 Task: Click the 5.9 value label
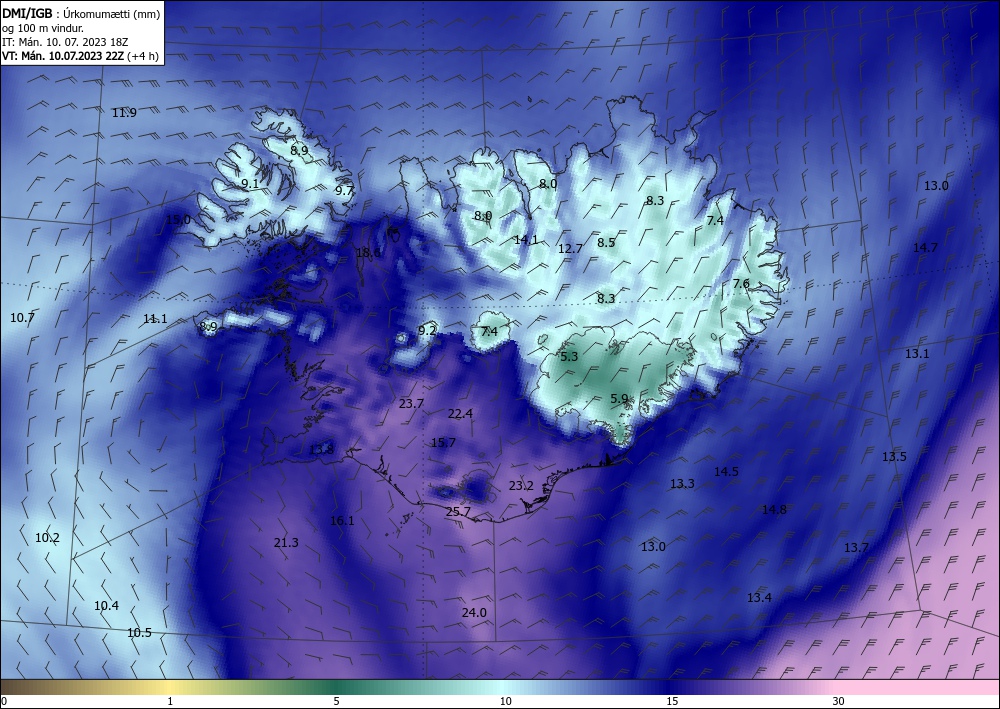(x=619, y=399)
